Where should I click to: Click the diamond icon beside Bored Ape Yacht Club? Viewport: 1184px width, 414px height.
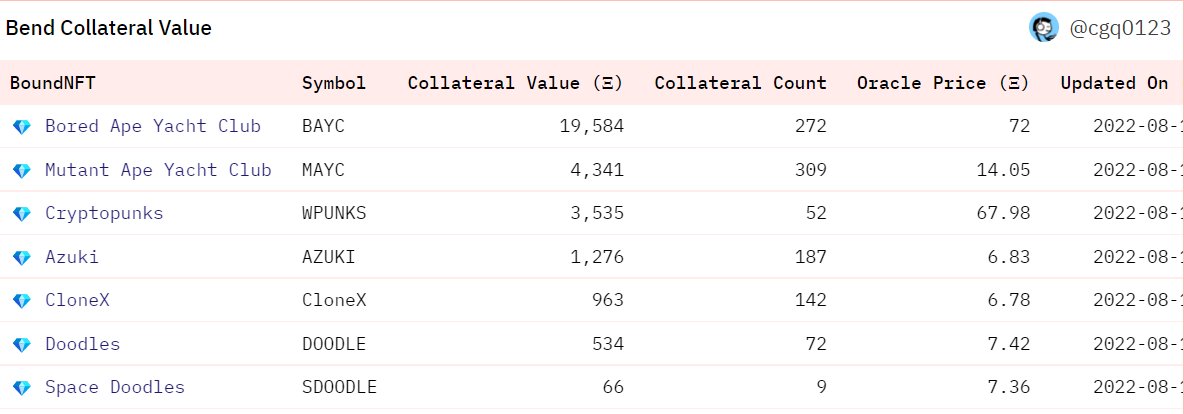coord(22,127)
